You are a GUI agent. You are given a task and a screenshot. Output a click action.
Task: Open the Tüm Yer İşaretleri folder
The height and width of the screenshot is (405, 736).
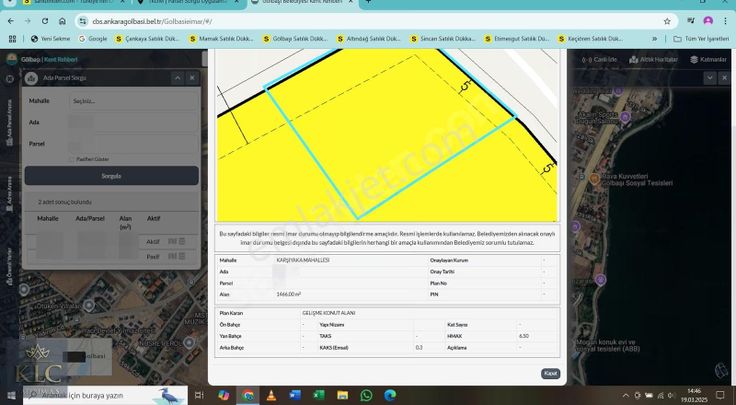click(701, 39)
